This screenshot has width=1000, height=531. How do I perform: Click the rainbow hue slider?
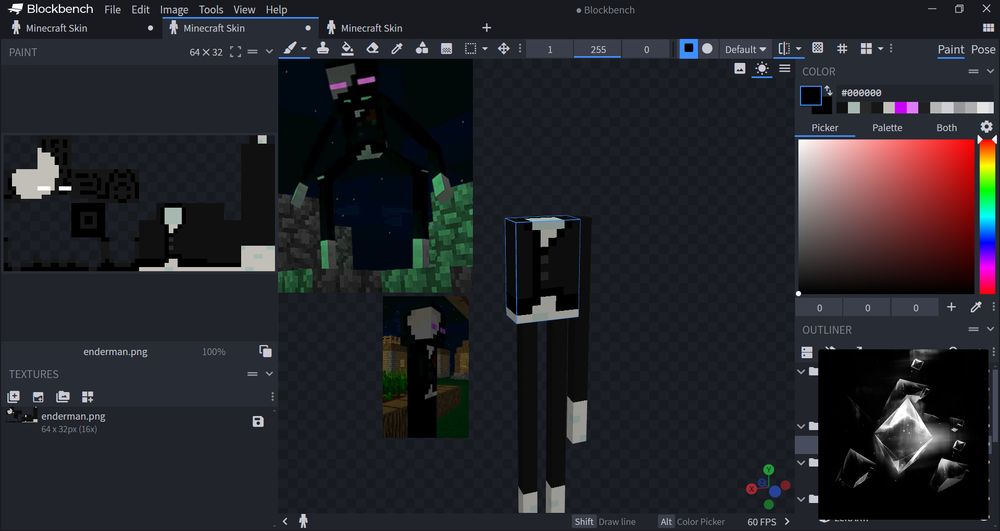coord(987,217)
